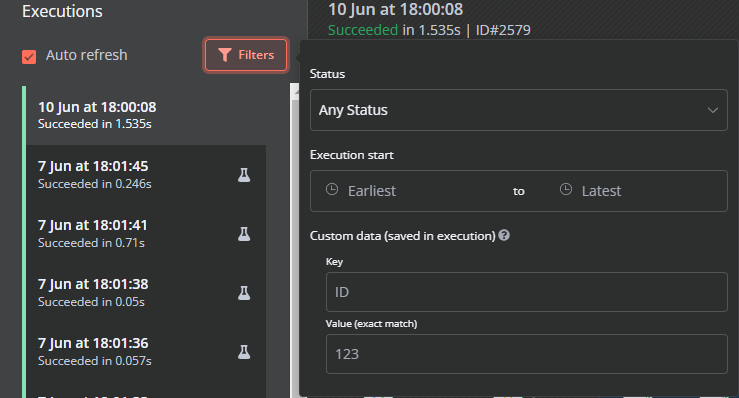
Task: Click flask icon on 7 Jun 18:01:45 execution
Action: pos(244,175)
